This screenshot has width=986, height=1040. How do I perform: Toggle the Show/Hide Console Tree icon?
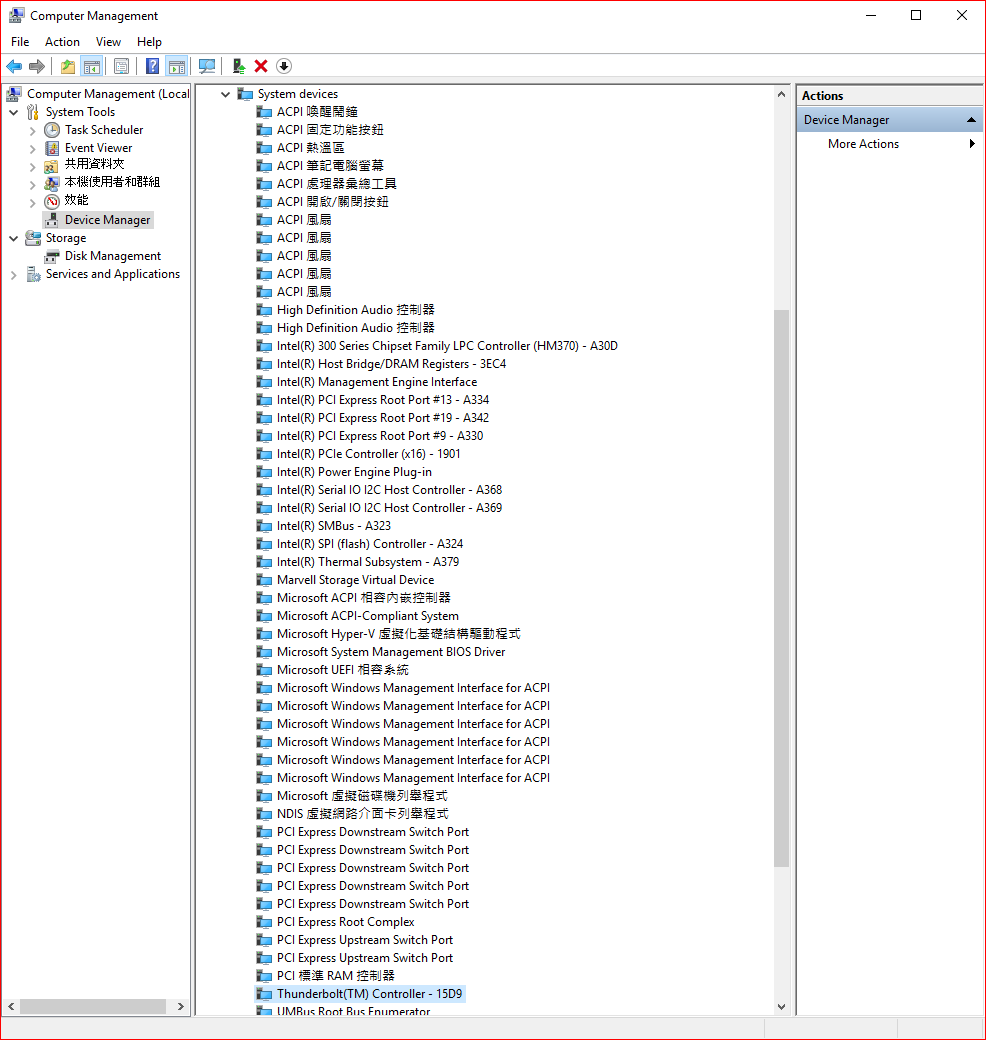pyautogui.click(x=91, y=66)
